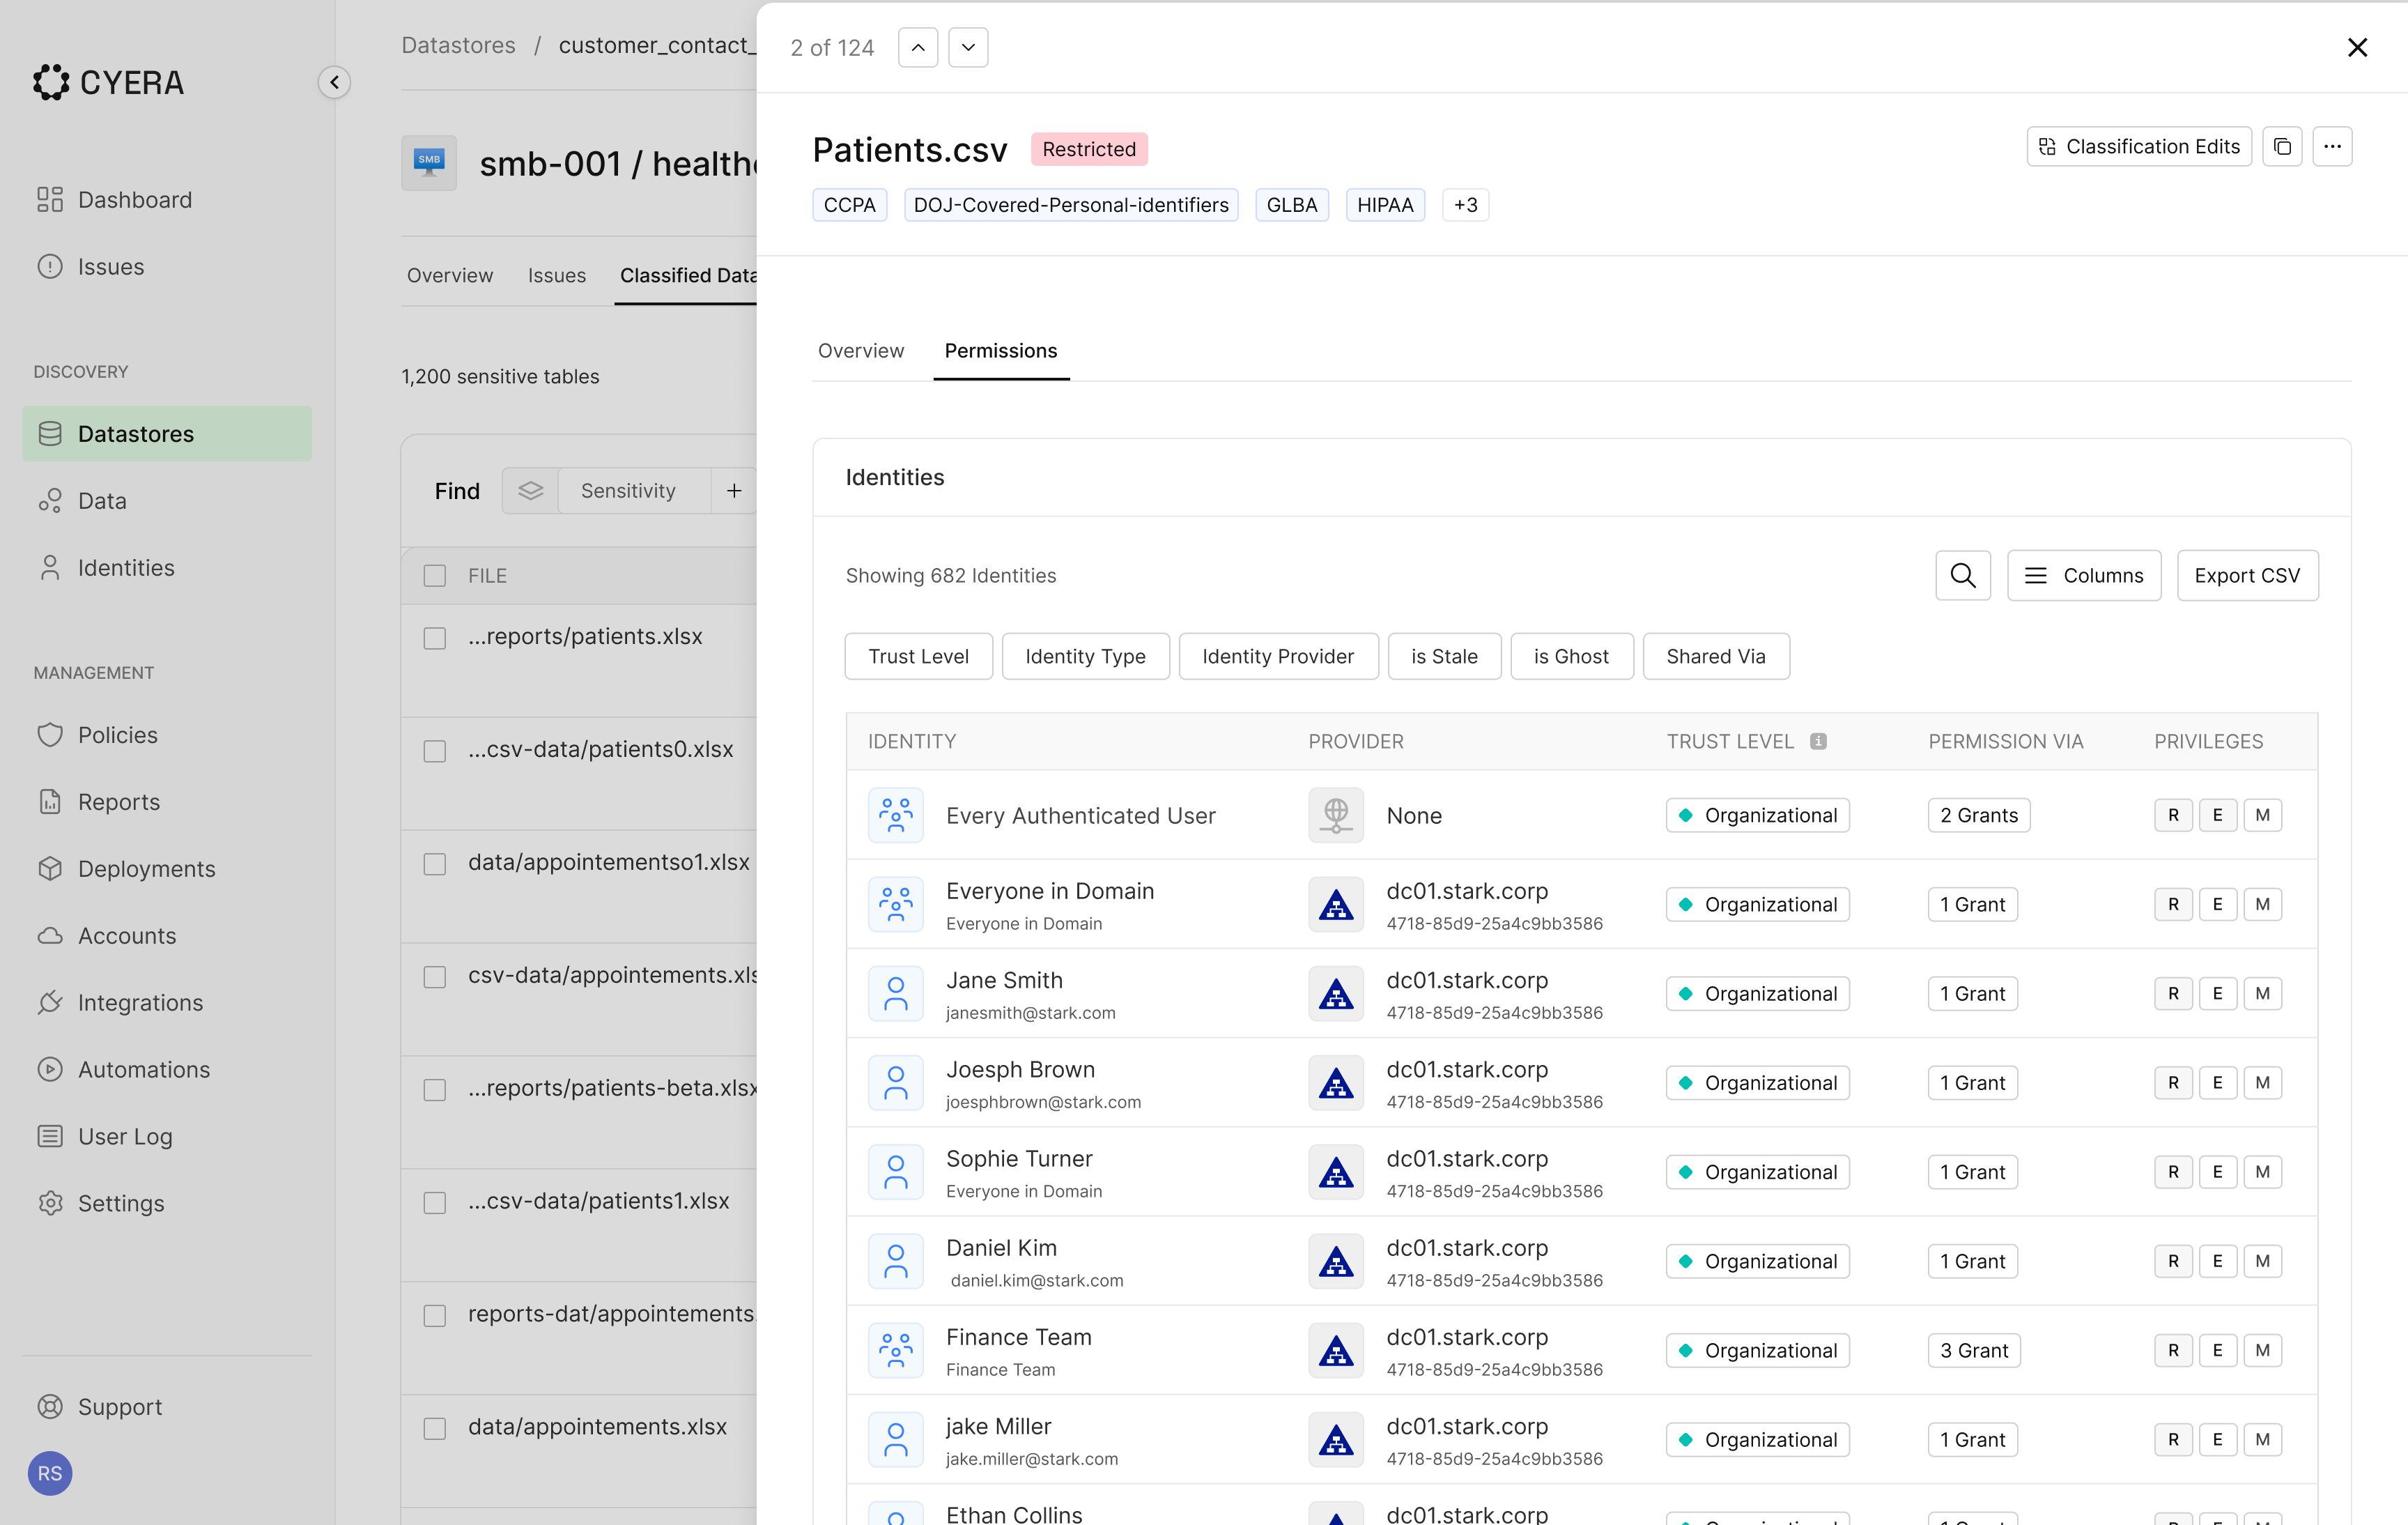Image resolution: width=2408 pixels, height=1525 pixels.
Task: Open the Reports section
Action: pos(119,801)
